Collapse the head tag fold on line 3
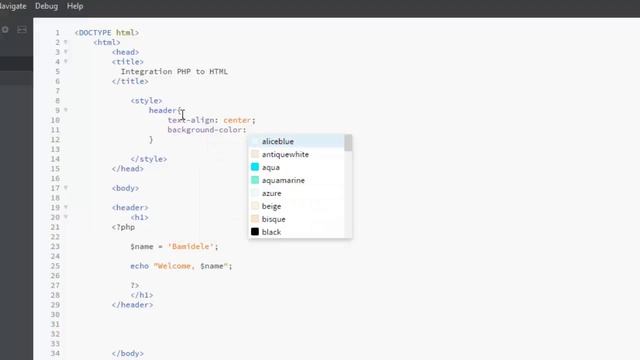 tap(66, 52)
